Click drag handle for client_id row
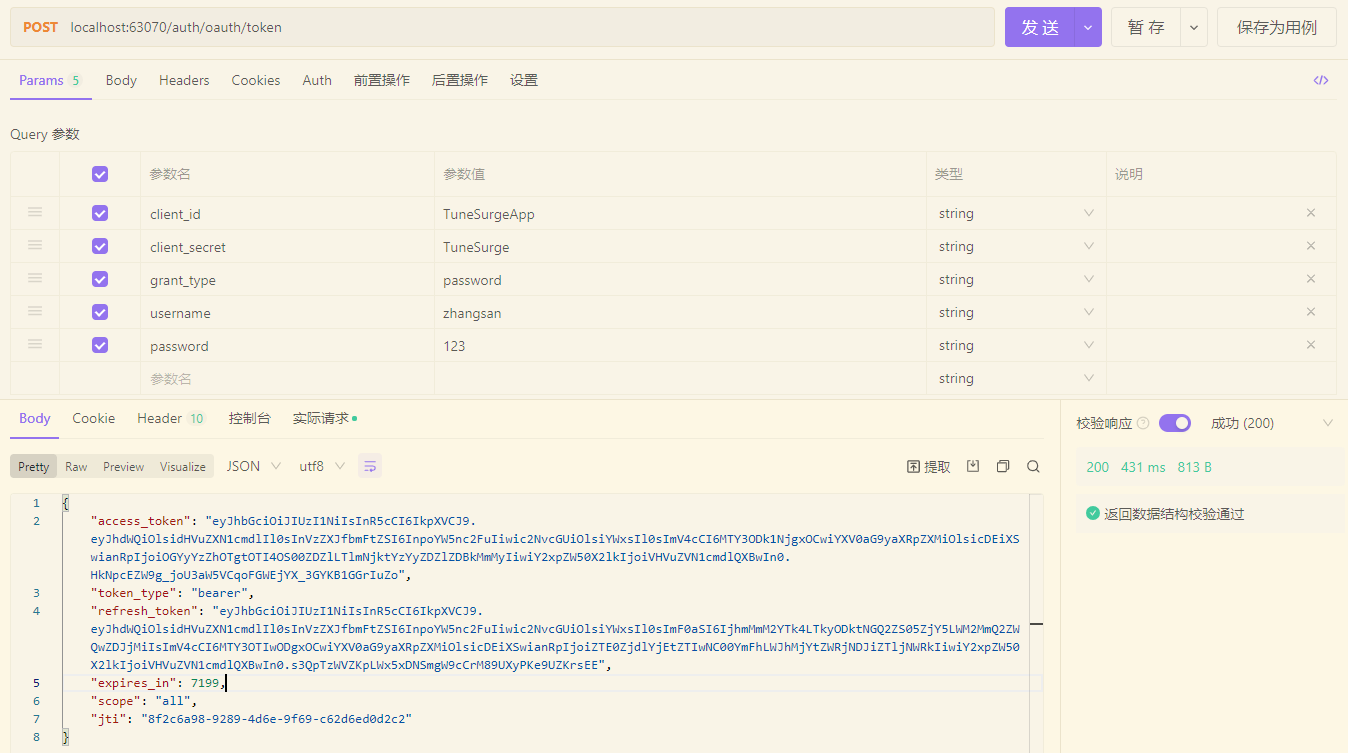Image resolution: width=1348 pixels, height=753 pixels. point(35,212)
